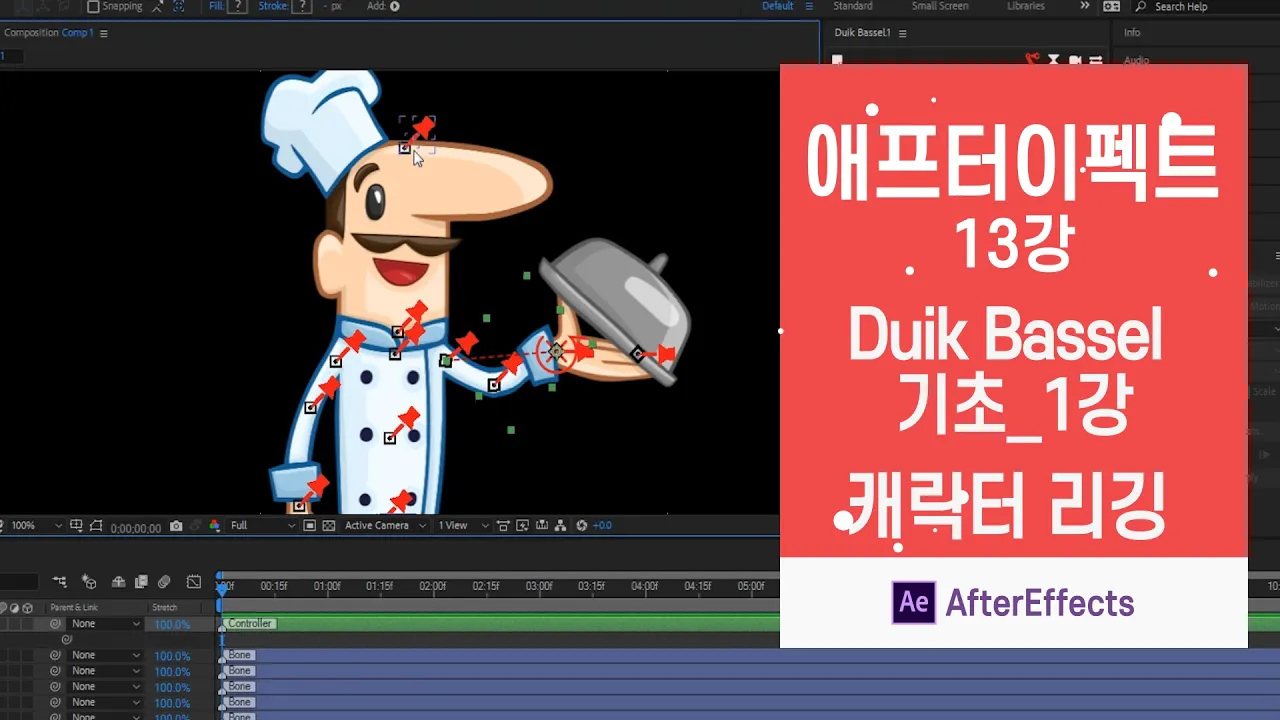Open the Composition panel menu icon
This screenshot has height=720, width=1280.
104,33
